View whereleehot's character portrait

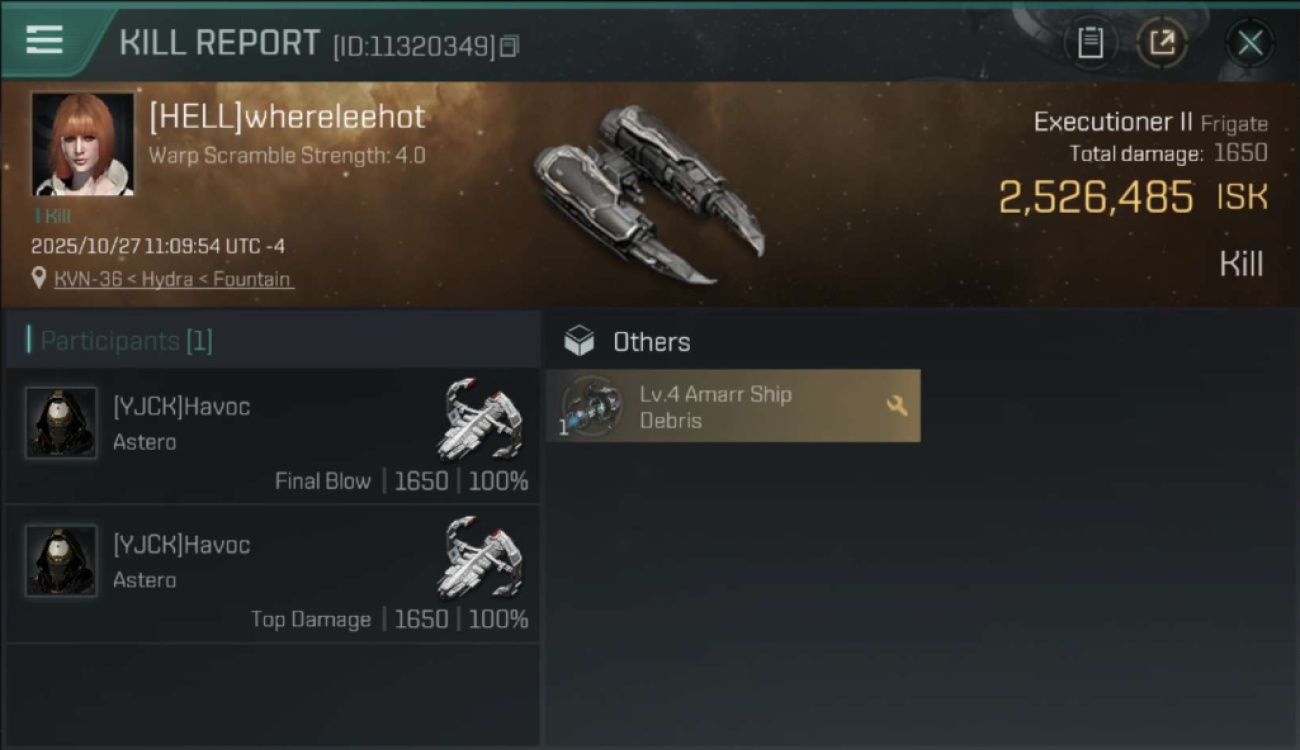[82, 144]
